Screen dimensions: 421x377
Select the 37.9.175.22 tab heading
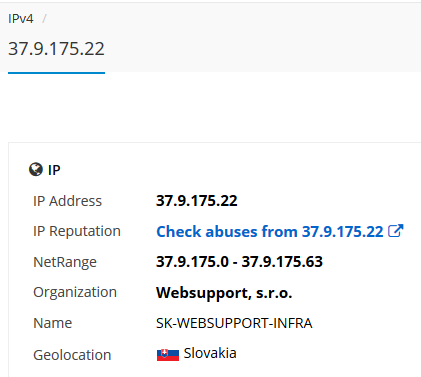coord(56,49)
